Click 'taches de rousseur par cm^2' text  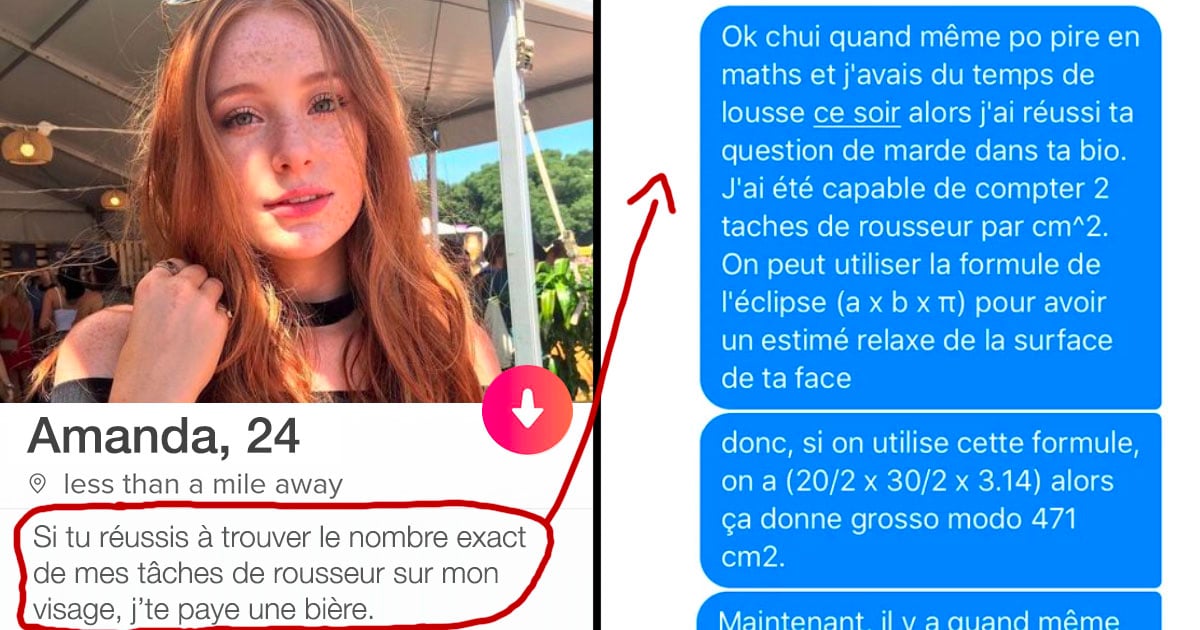click(911, 227)
